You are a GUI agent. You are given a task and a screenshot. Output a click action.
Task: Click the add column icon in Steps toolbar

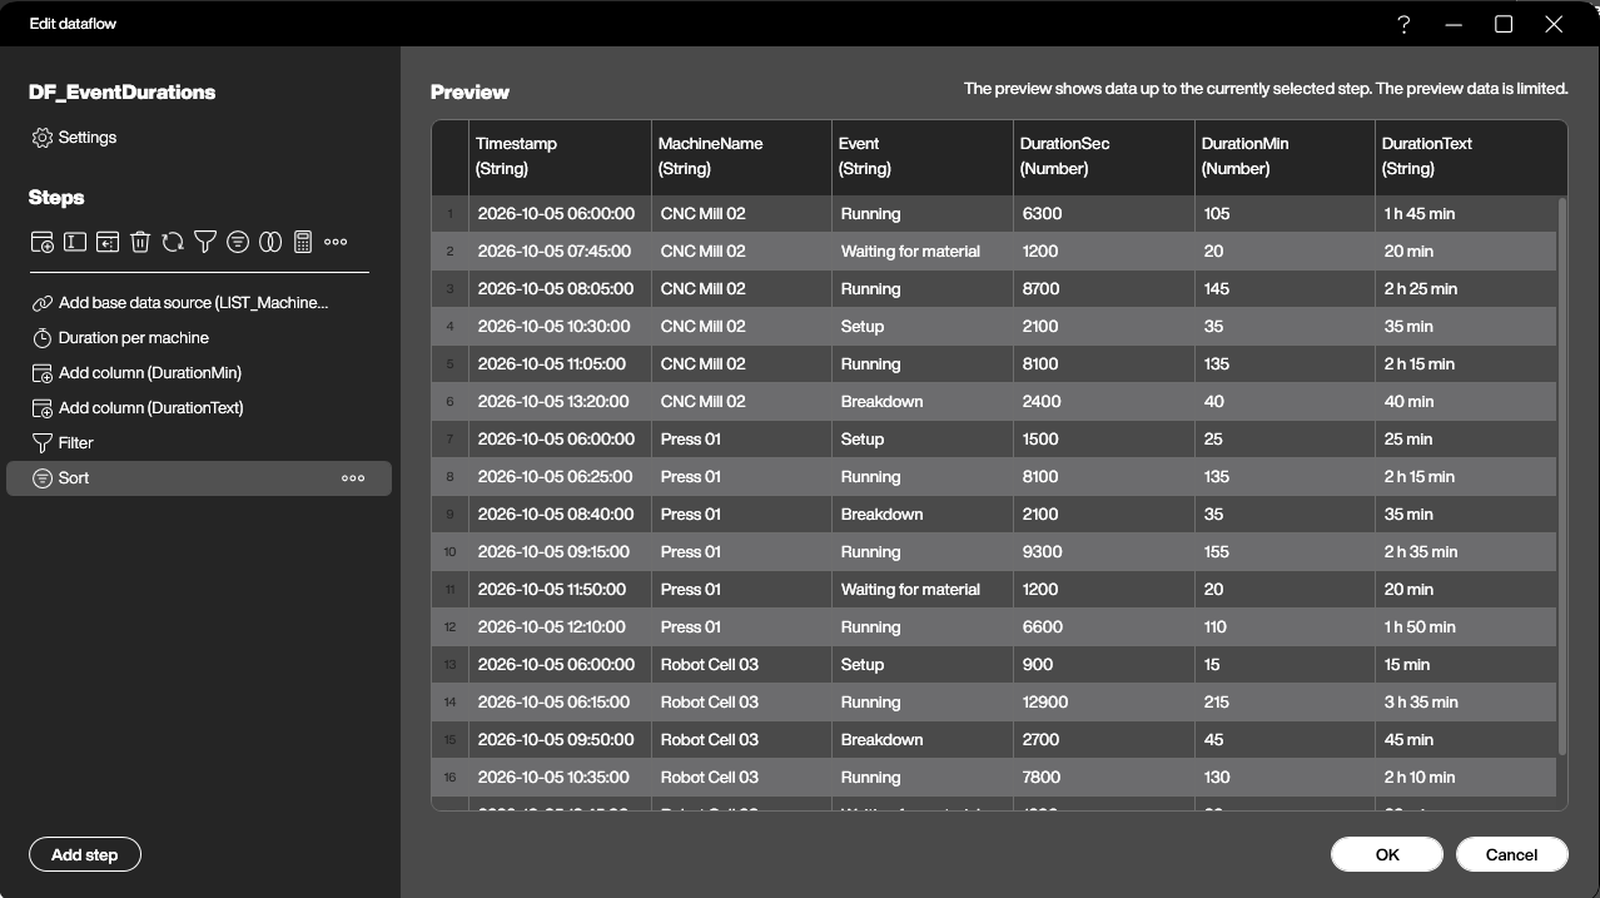(x=42, y=242)
